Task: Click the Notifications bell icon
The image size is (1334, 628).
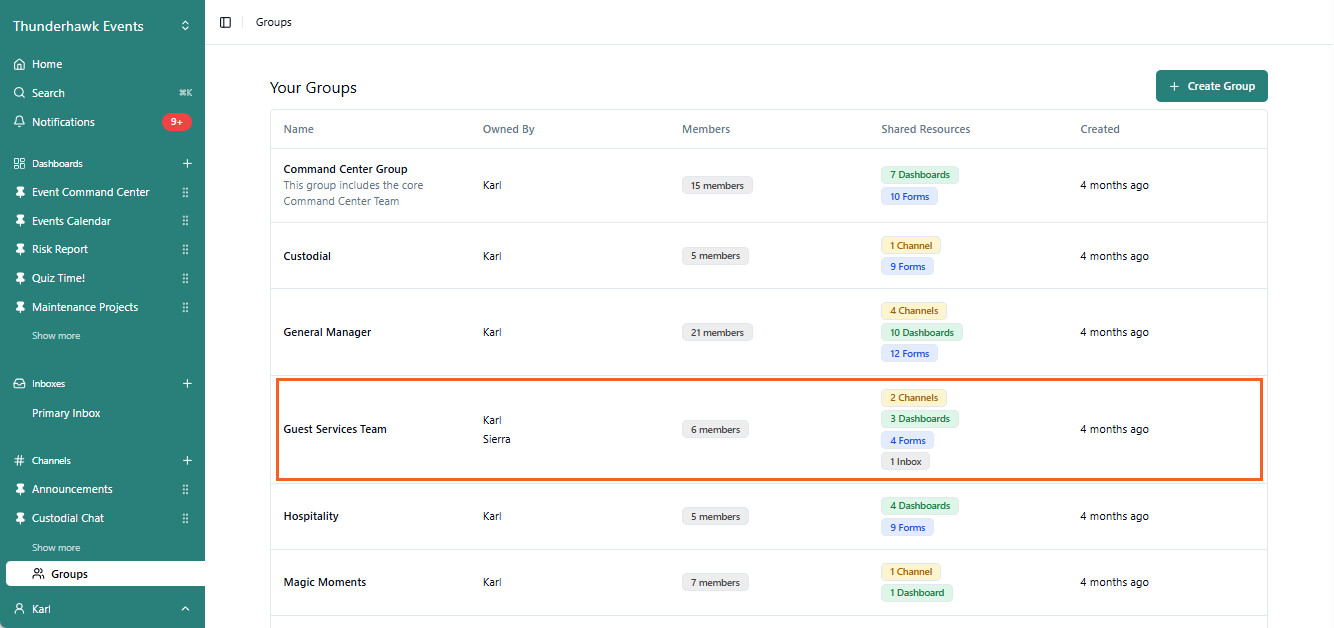Action: [x=19, y=122]
